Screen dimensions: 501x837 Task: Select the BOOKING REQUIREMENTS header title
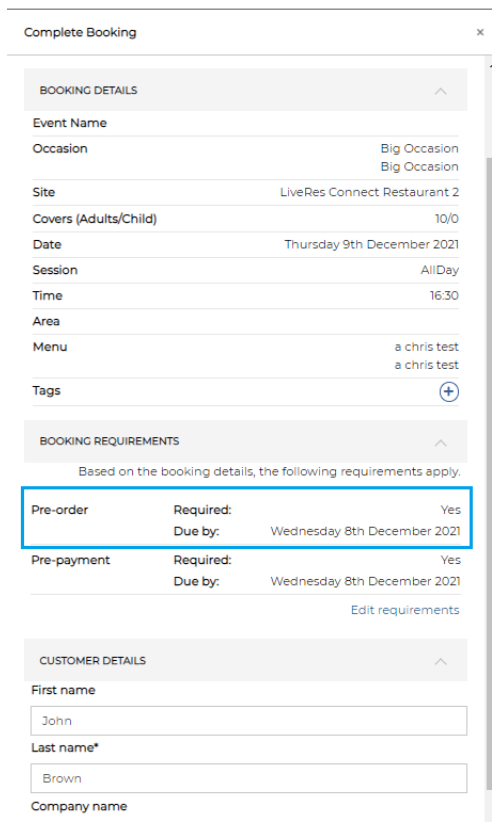(109, 441)
